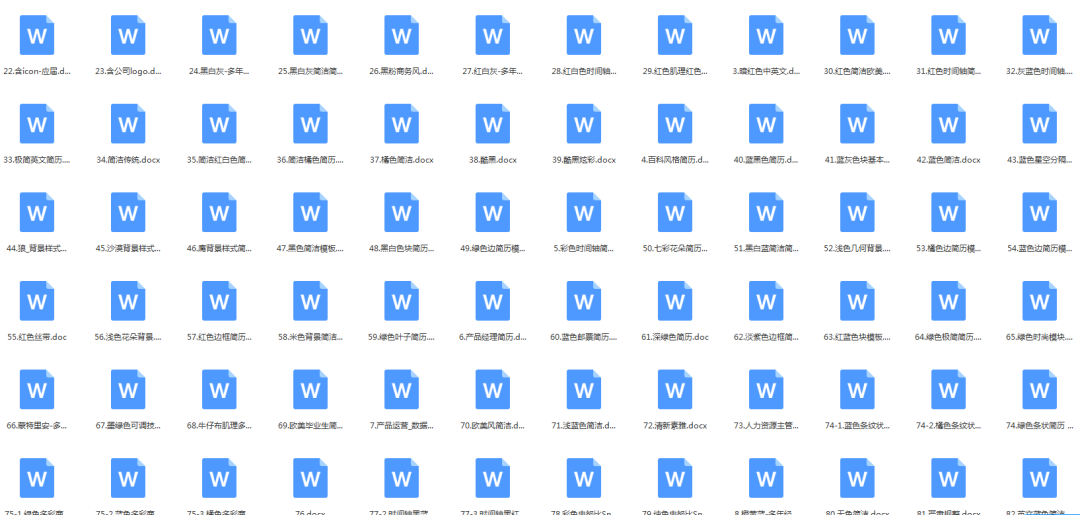Viewport: 1080px width, 515px height.
Task: Select the Word icon for 26.黑粉商务风
Action: [402, 35]
